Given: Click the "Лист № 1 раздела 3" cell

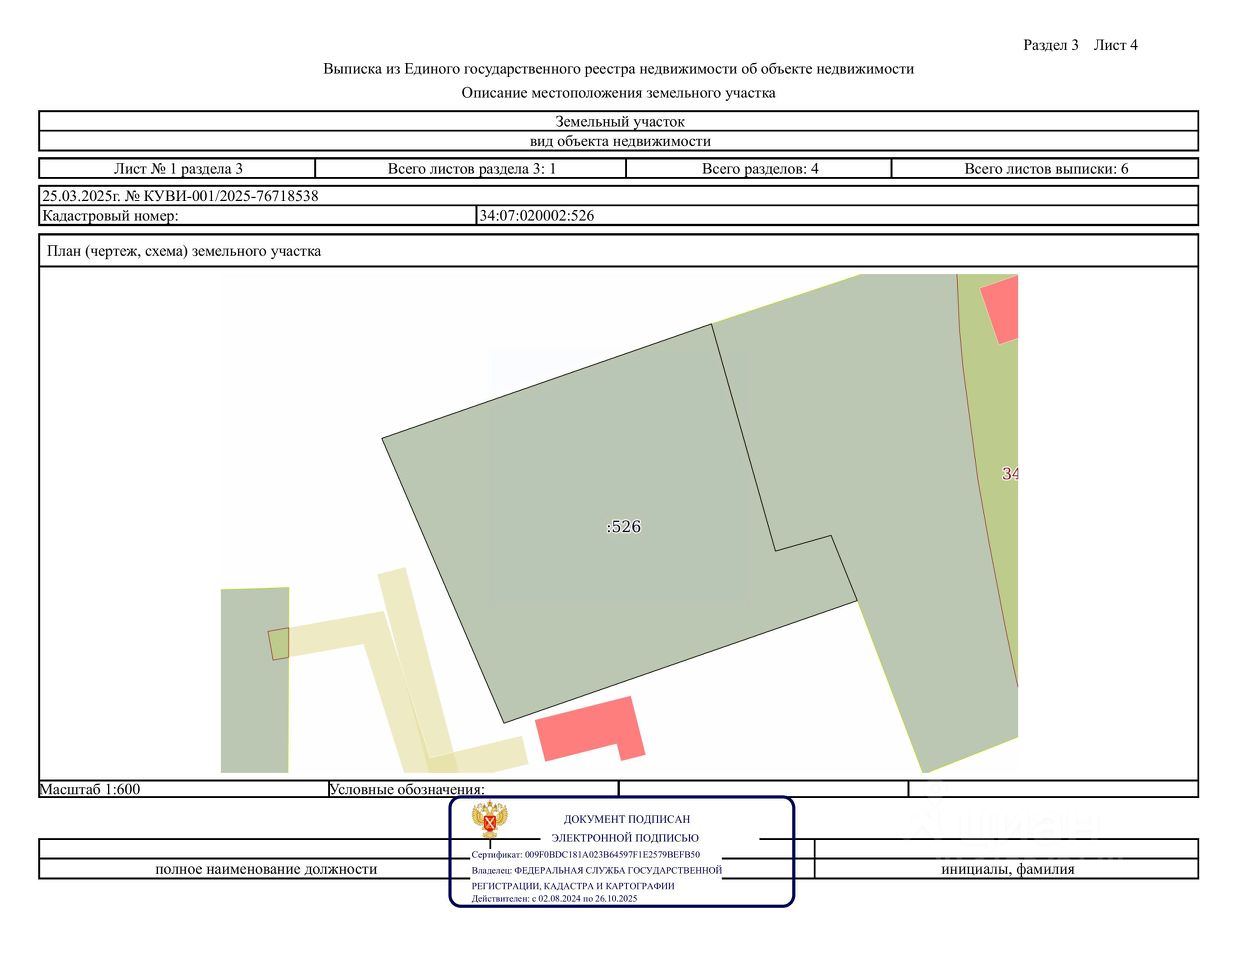Looking at the screenshot, I should click(x=178, y=169).
